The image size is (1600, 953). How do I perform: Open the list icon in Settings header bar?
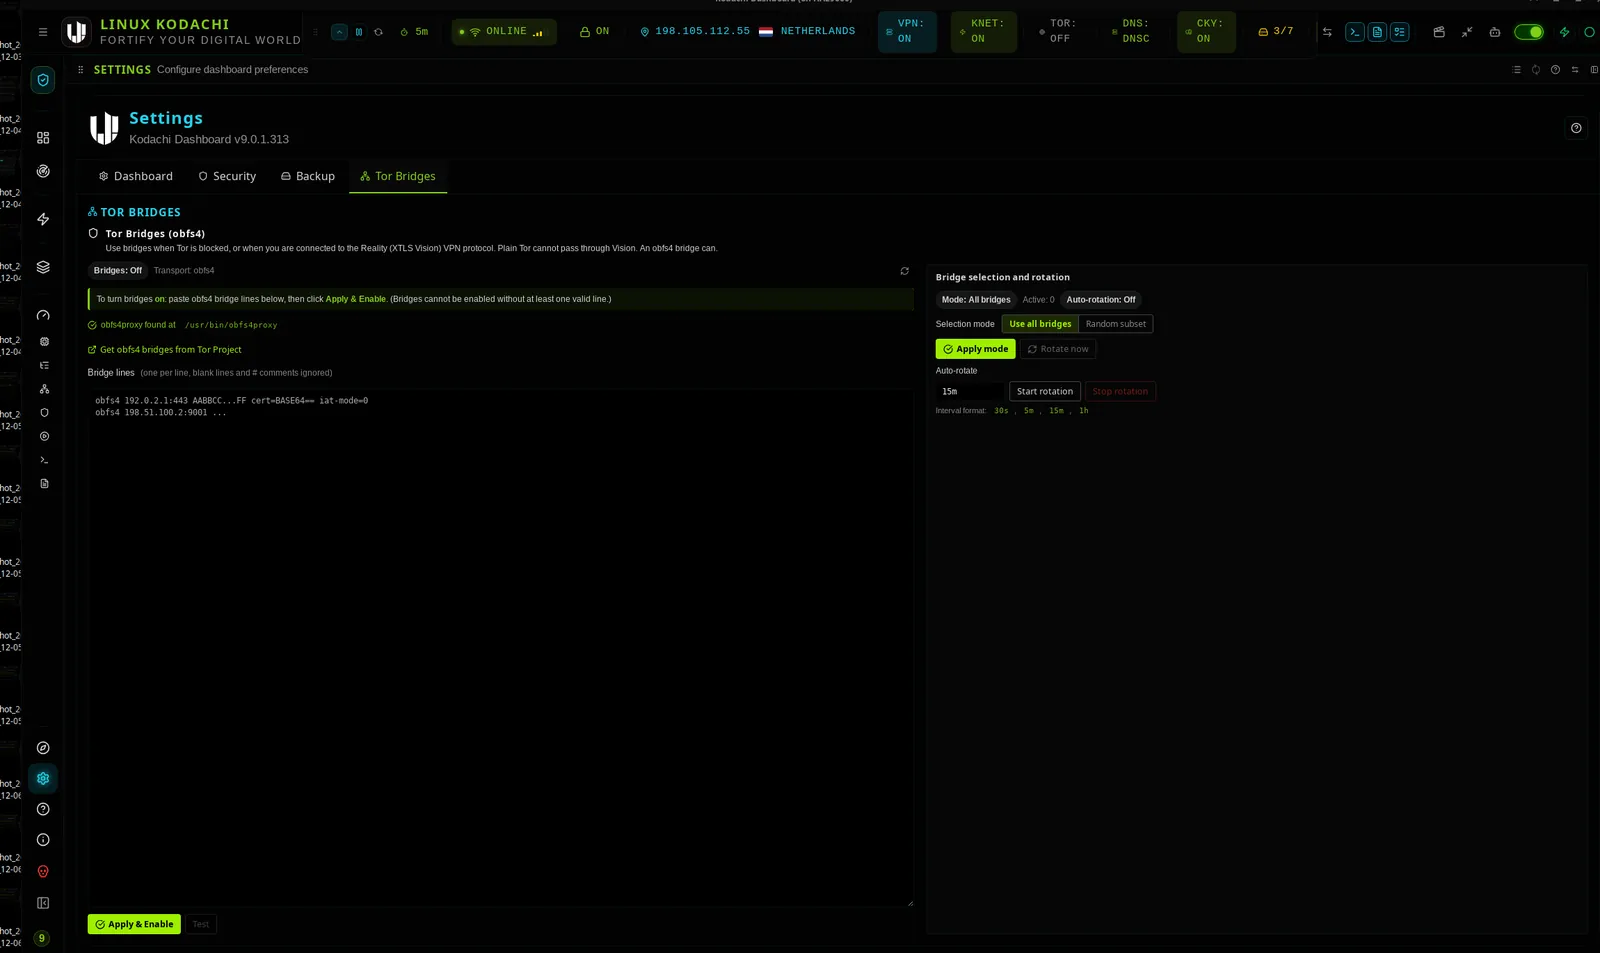[x=1516, y=70]
